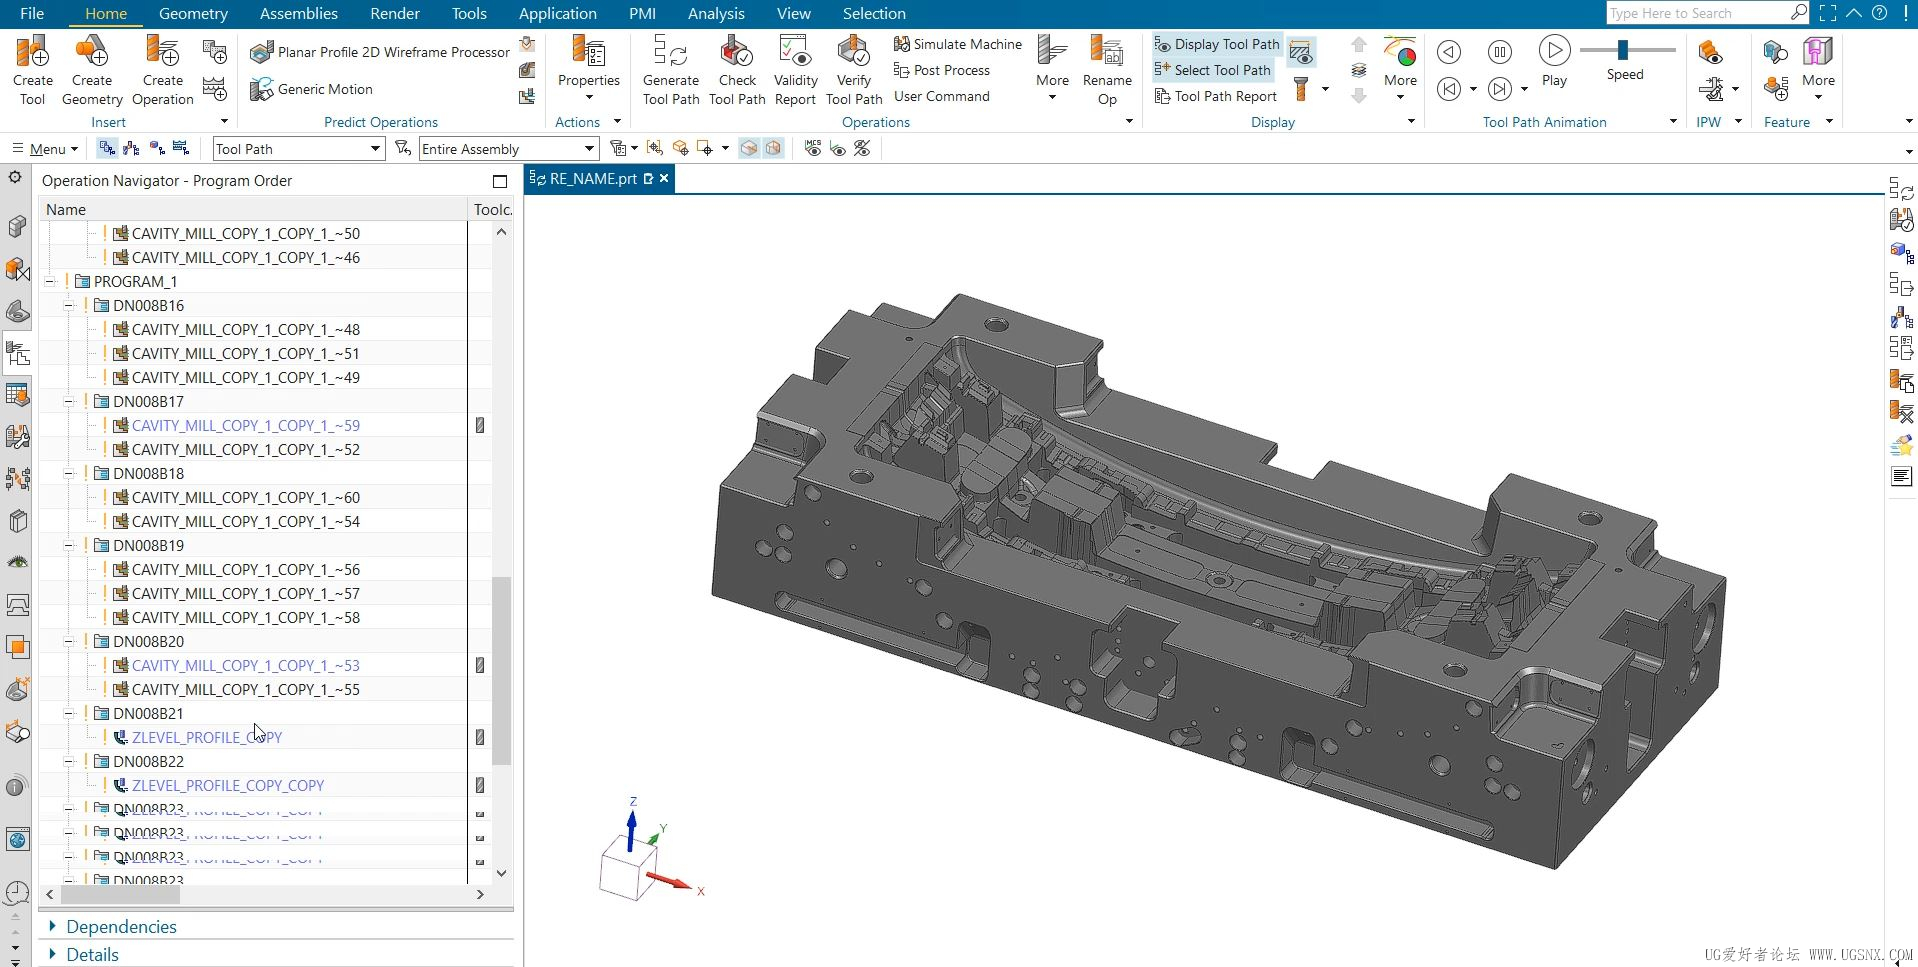This screenshot has width=1918, height=967.
Task: Click the search input field
Action: 1697,13
